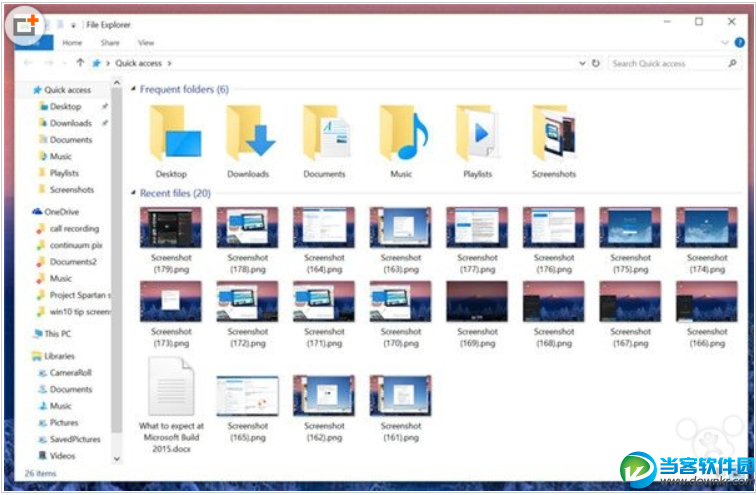
Task: Open the View ribbon tab
Action: pyautogui.click(x=146, y=42)
